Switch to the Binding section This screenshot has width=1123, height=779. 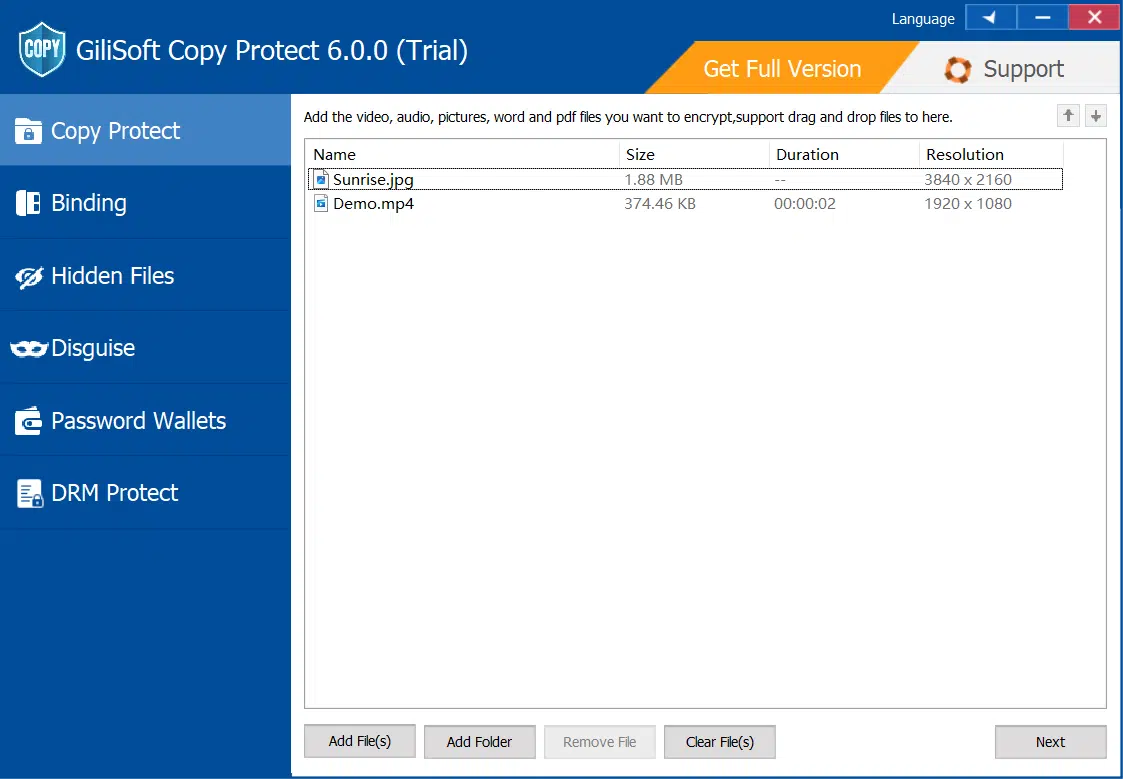point(145,203)
